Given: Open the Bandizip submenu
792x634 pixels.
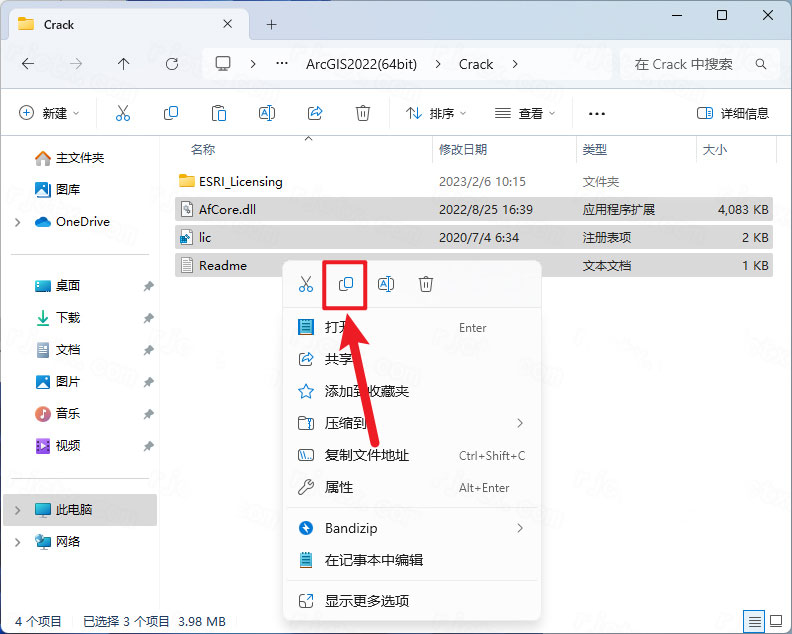Looking at the screenshot, I should [x=412, y=528].
